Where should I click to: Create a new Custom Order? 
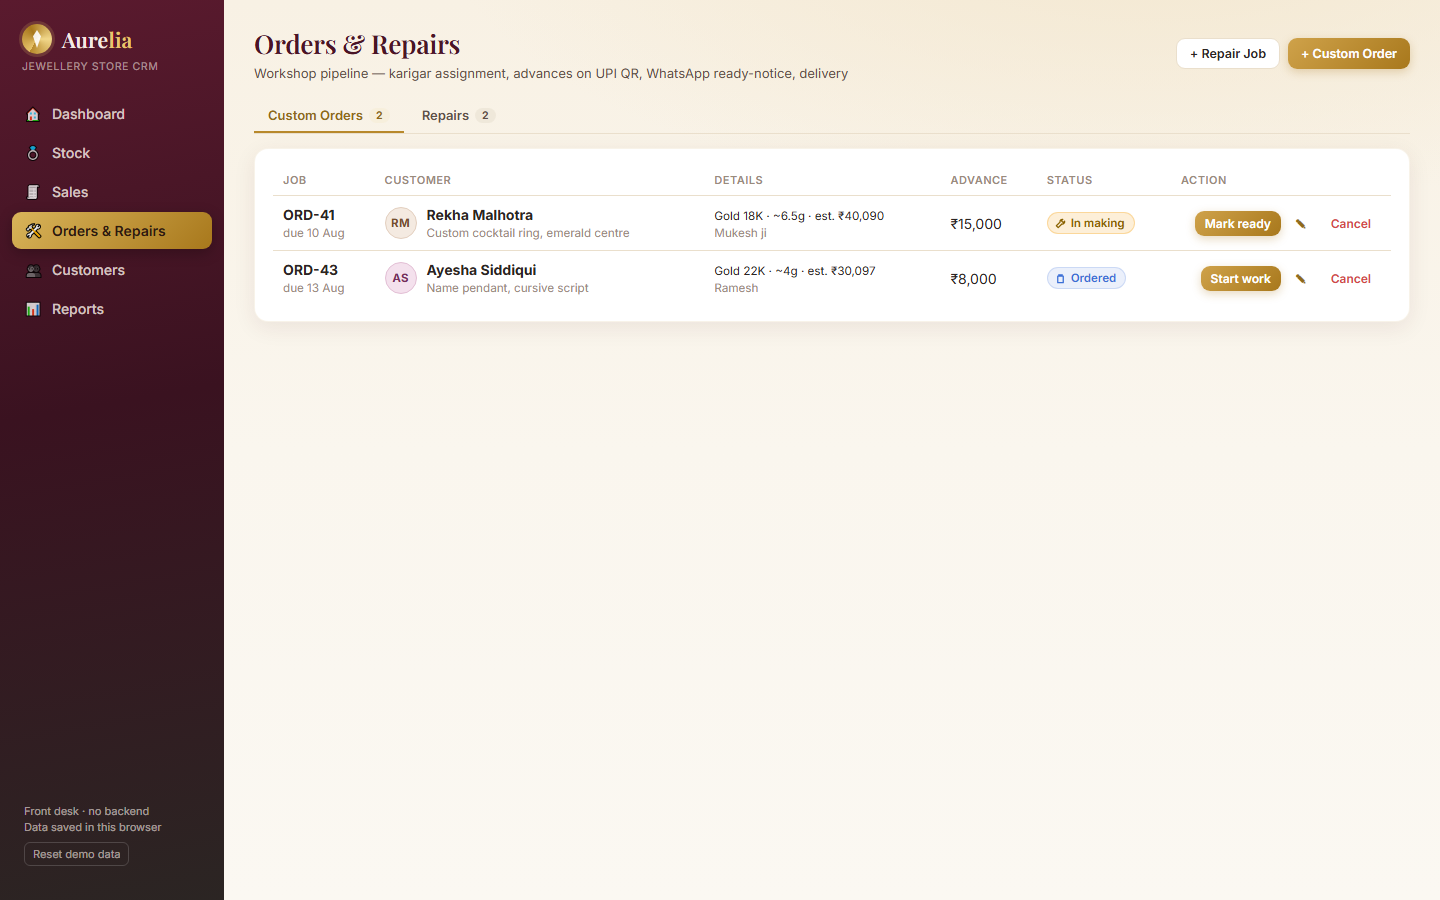point(1348,54)
